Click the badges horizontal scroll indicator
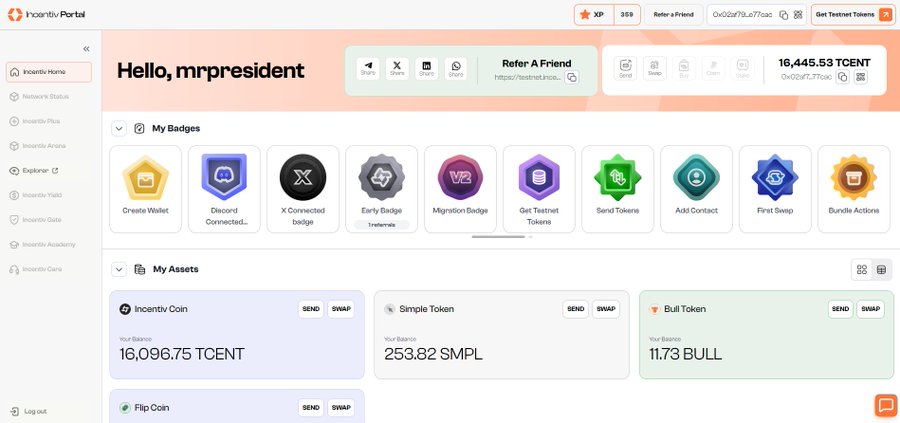 (498, 236)
